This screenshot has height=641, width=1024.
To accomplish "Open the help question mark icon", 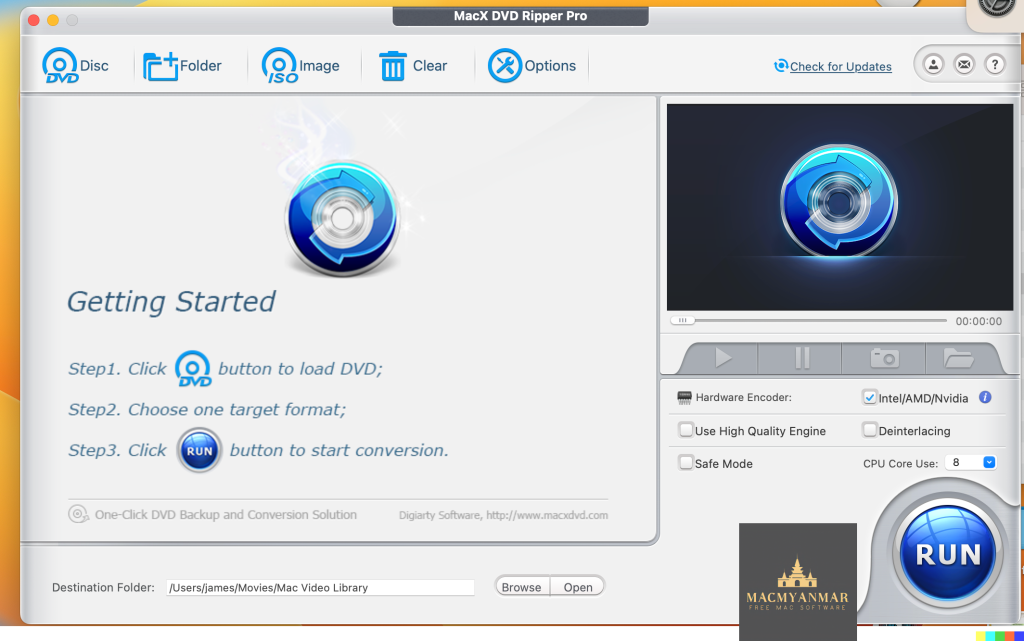I will [995, 64].
